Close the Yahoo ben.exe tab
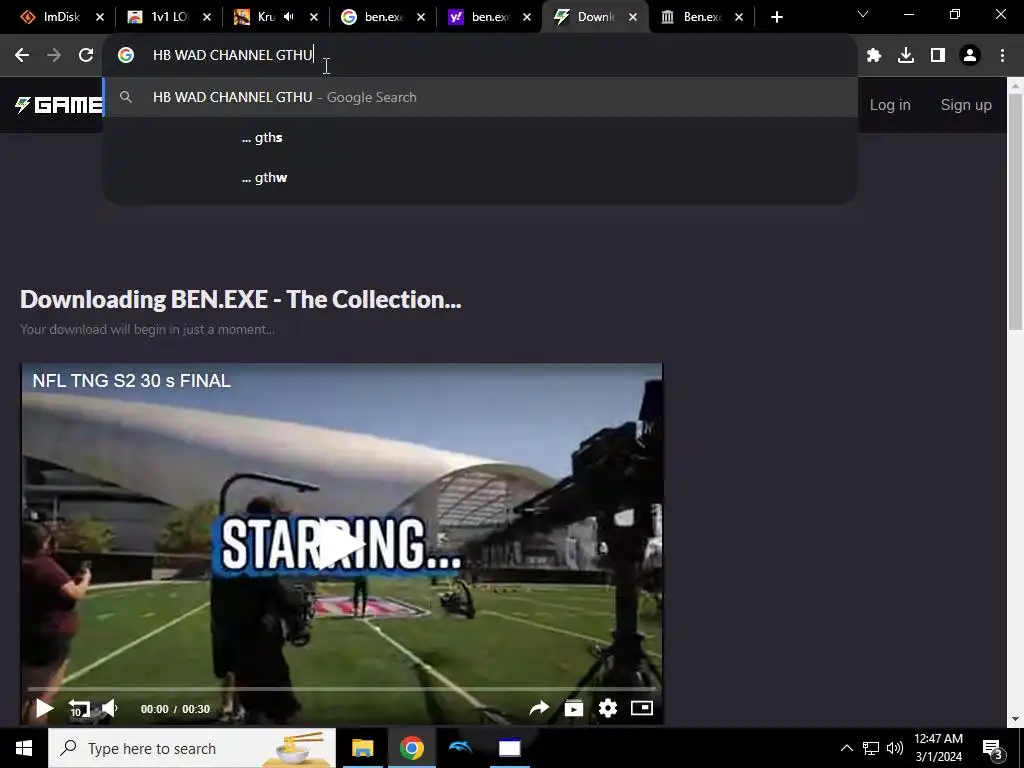Screen dimensions: 1024x768 (x=527, y=17)
